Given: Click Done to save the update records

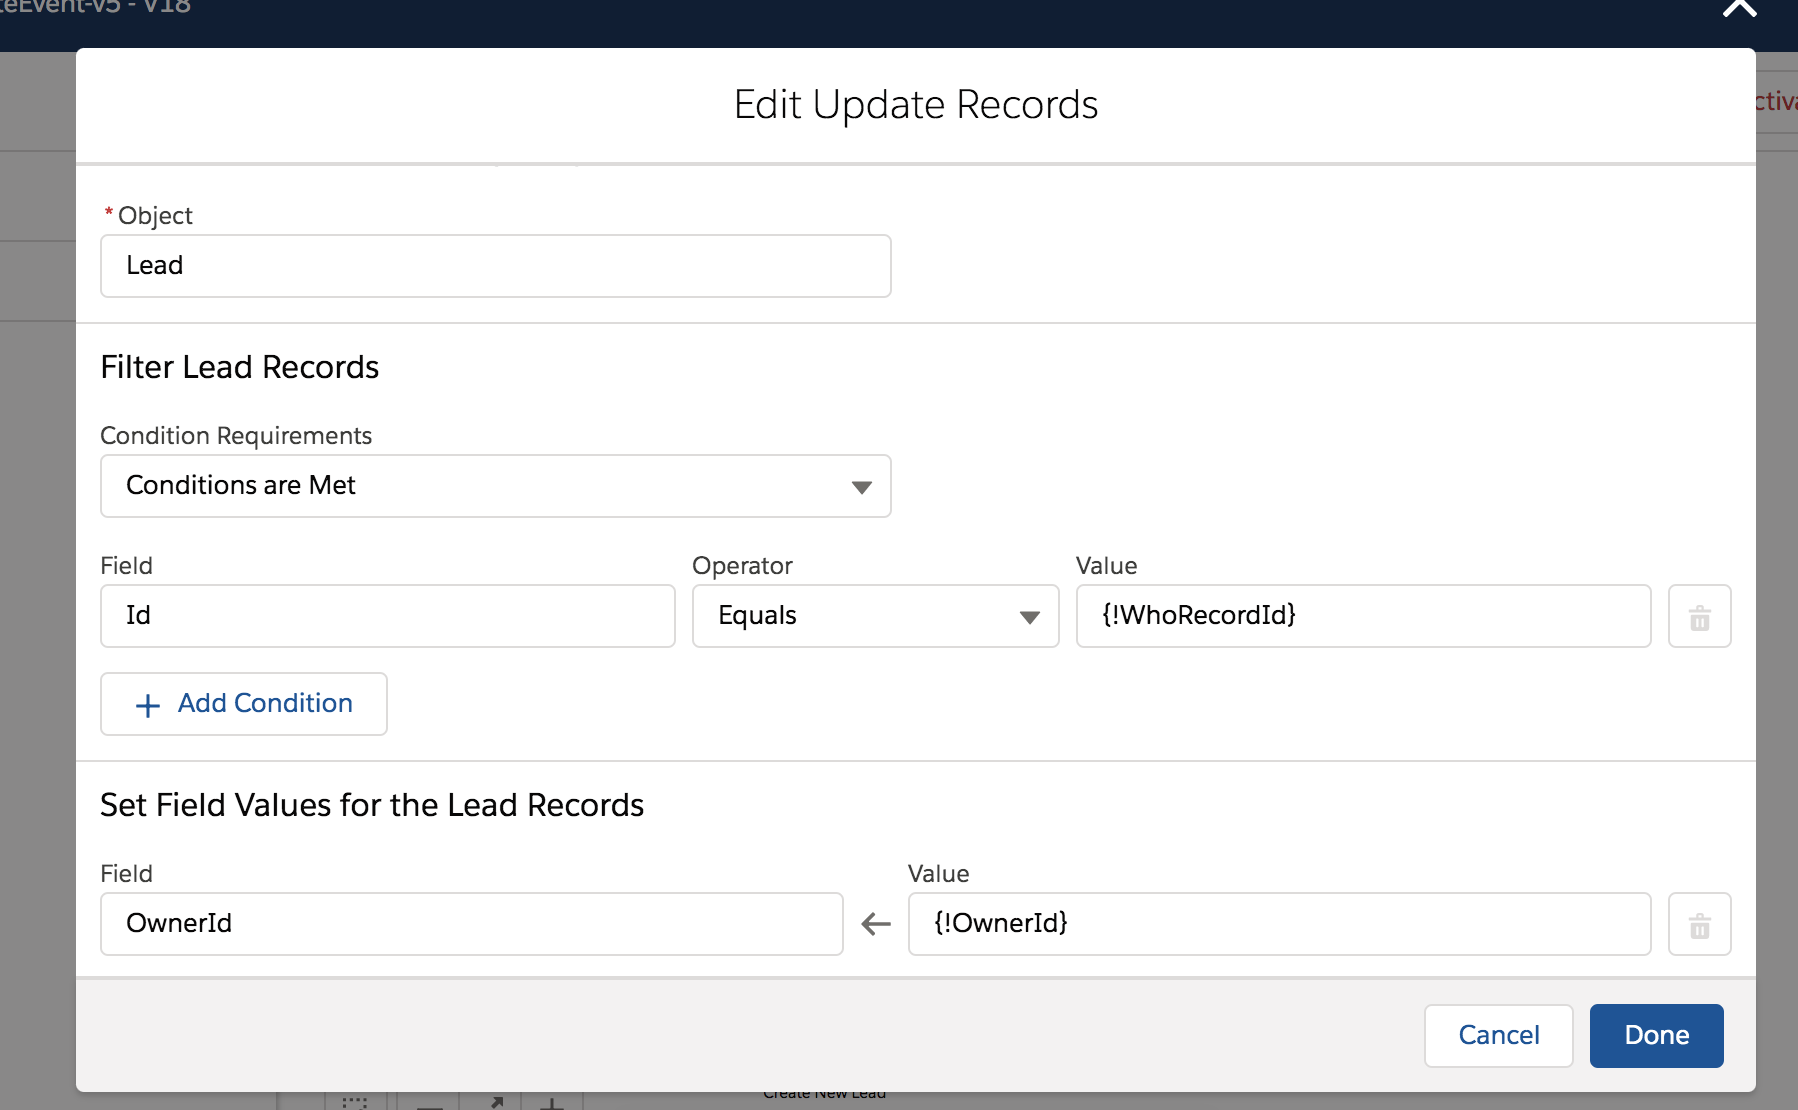Looking at the screenshot, I should click(x=1656, y=1036).
